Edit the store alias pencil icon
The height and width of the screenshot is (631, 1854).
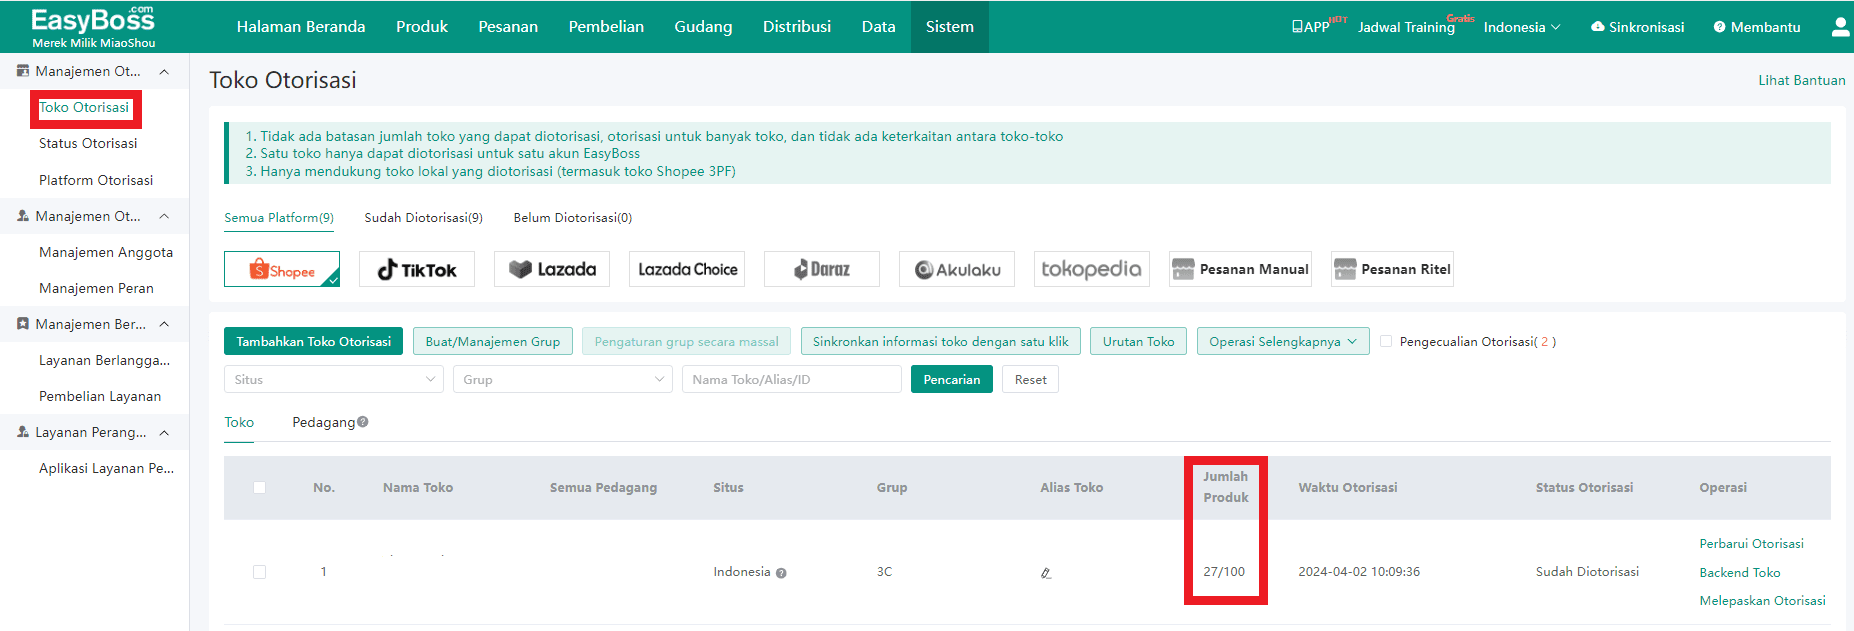(1046, 573)
